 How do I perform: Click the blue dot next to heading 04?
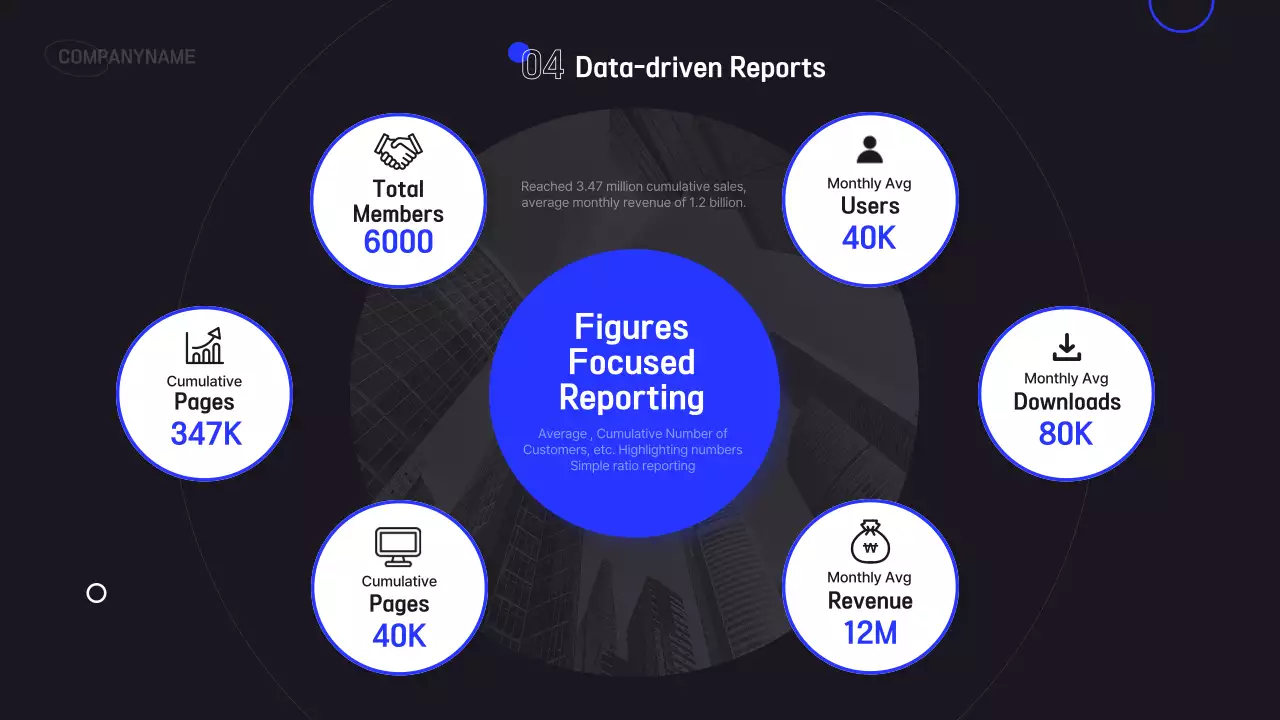click(517, 50)
